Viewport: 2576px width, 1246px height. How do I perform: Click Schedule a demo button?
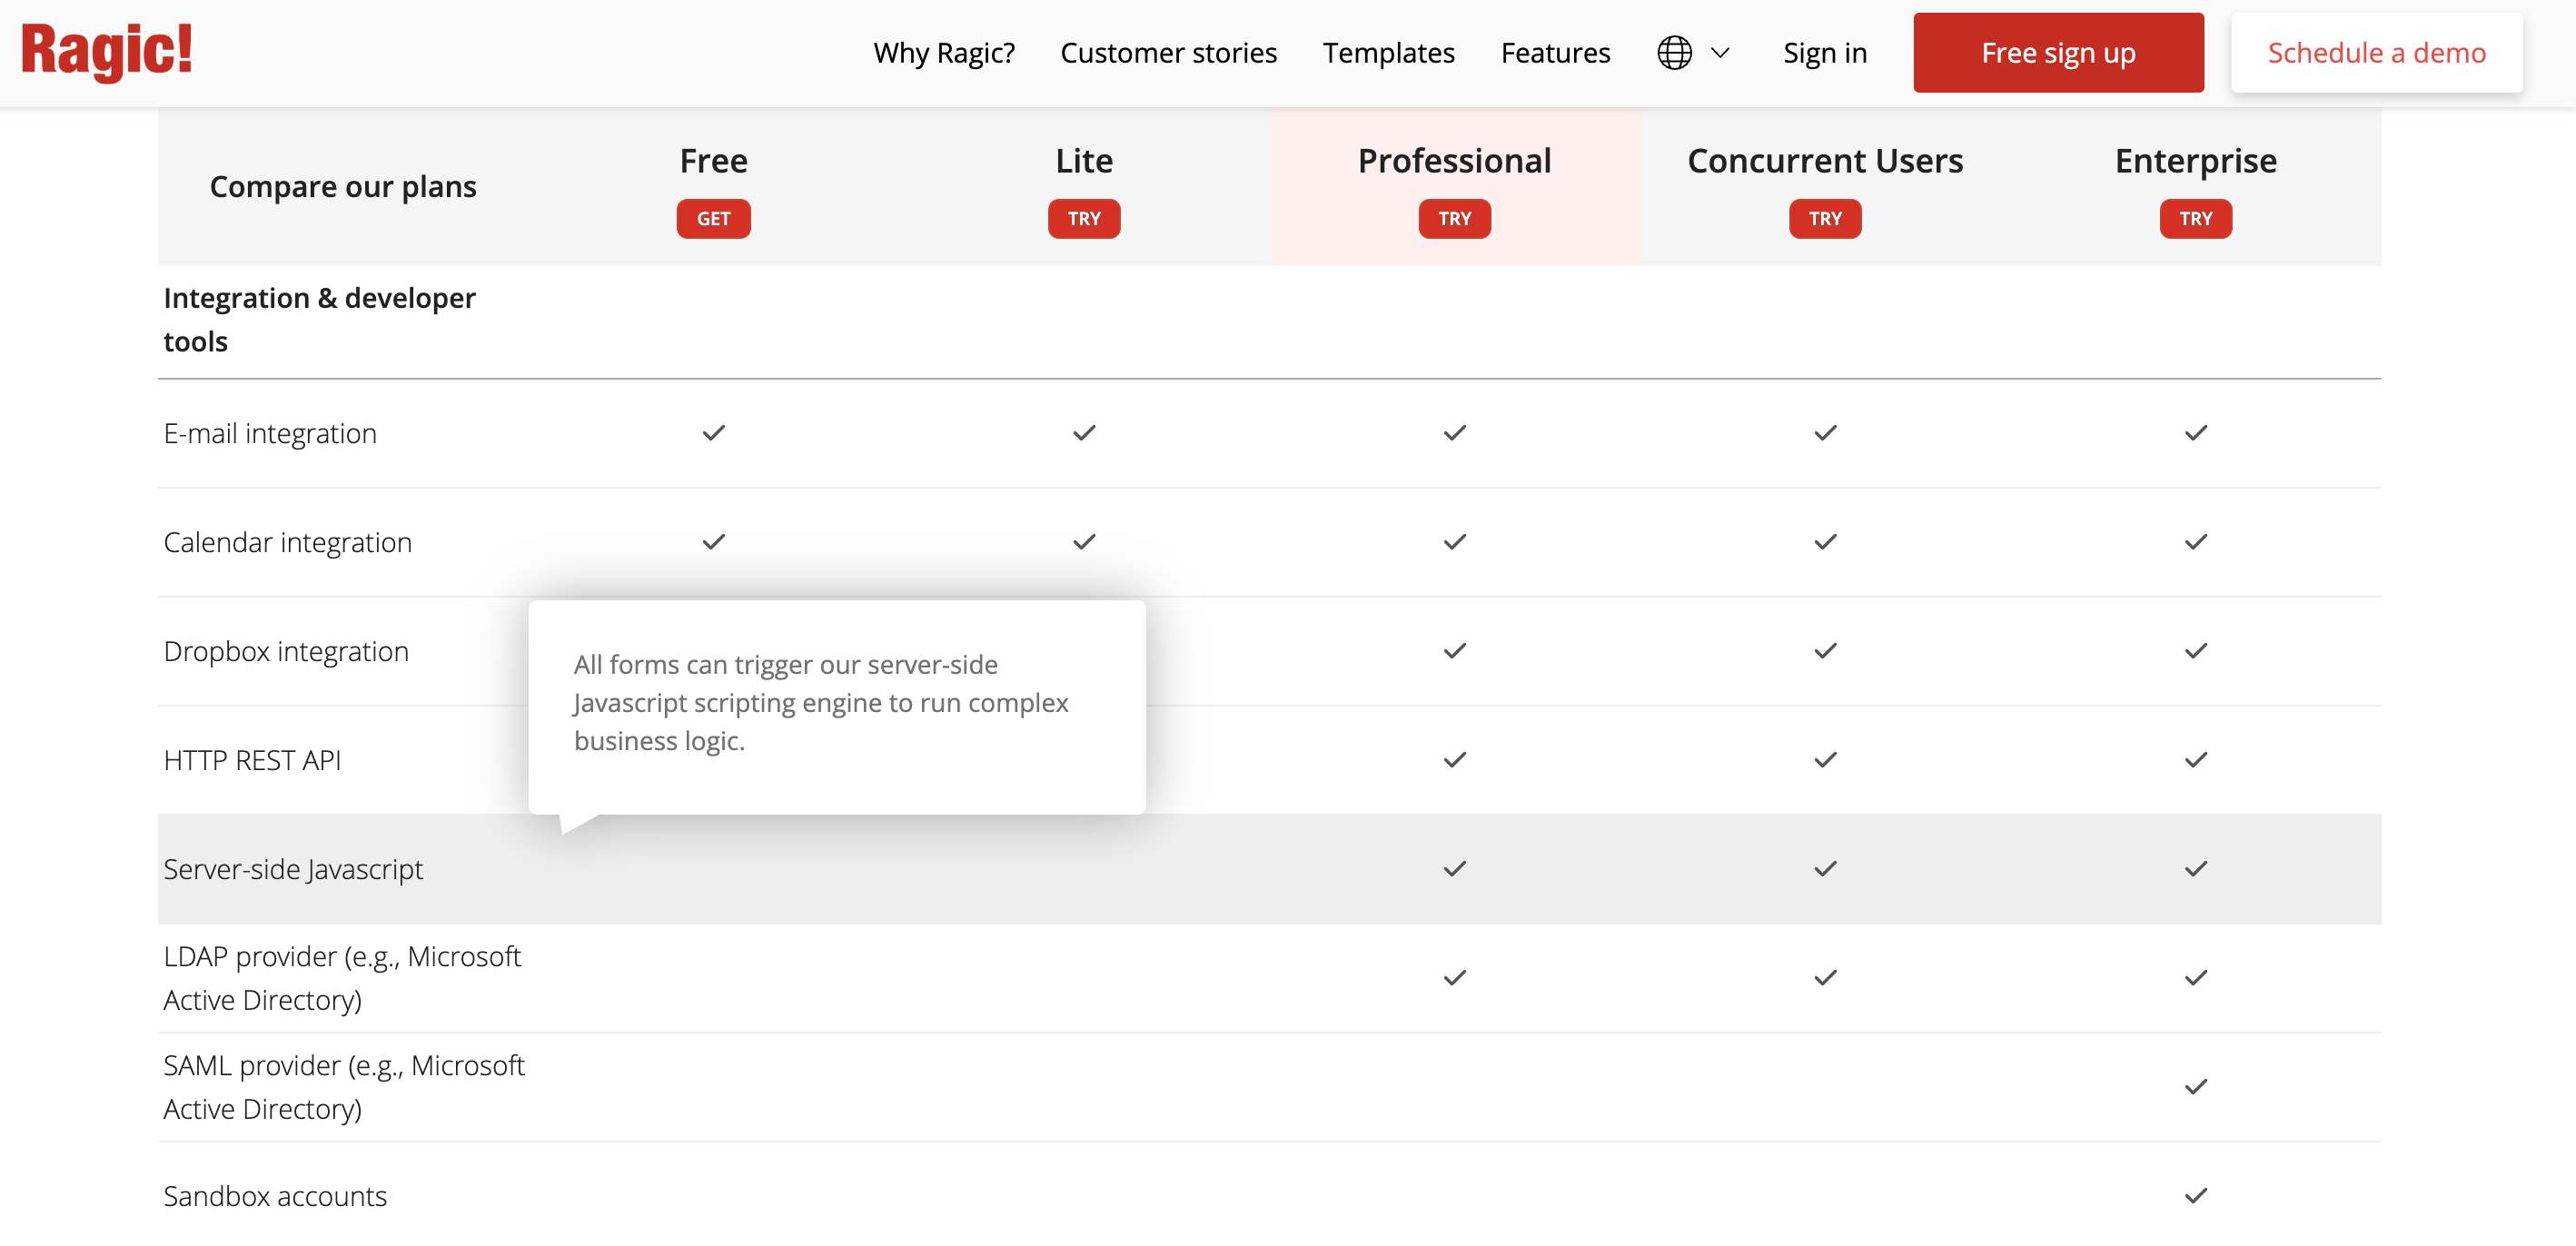(2376, 53)
